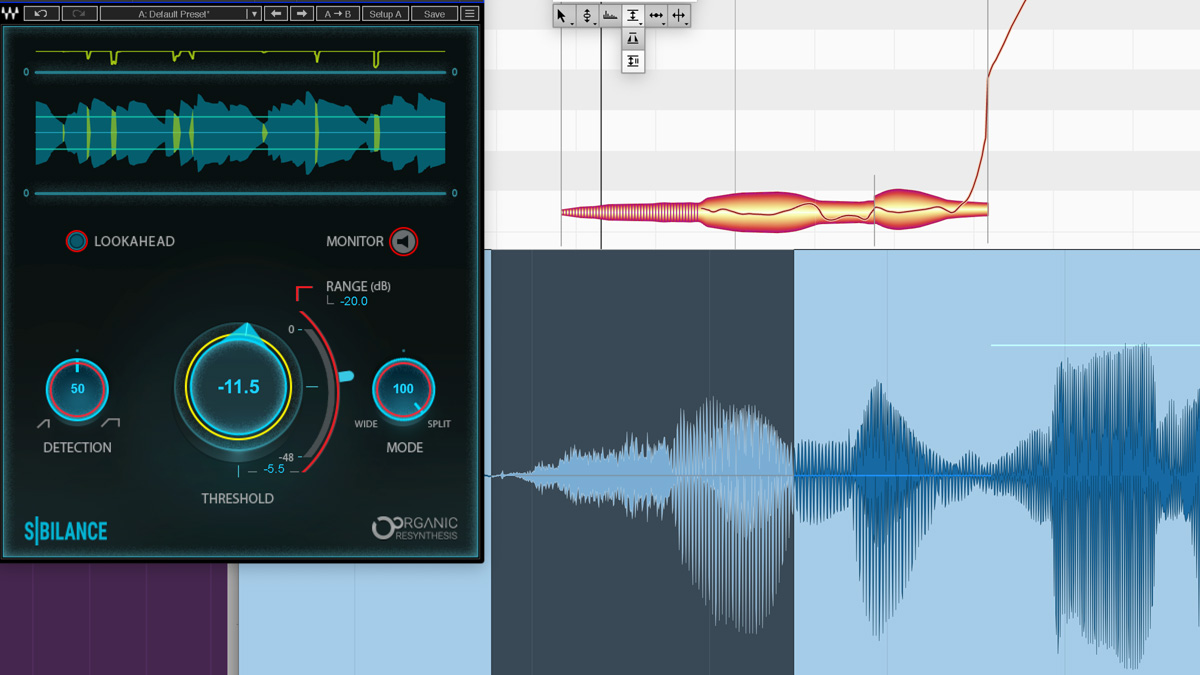Select the Split mode label
The height and width of the screenshot is (675, 1200).
point(439,424)
